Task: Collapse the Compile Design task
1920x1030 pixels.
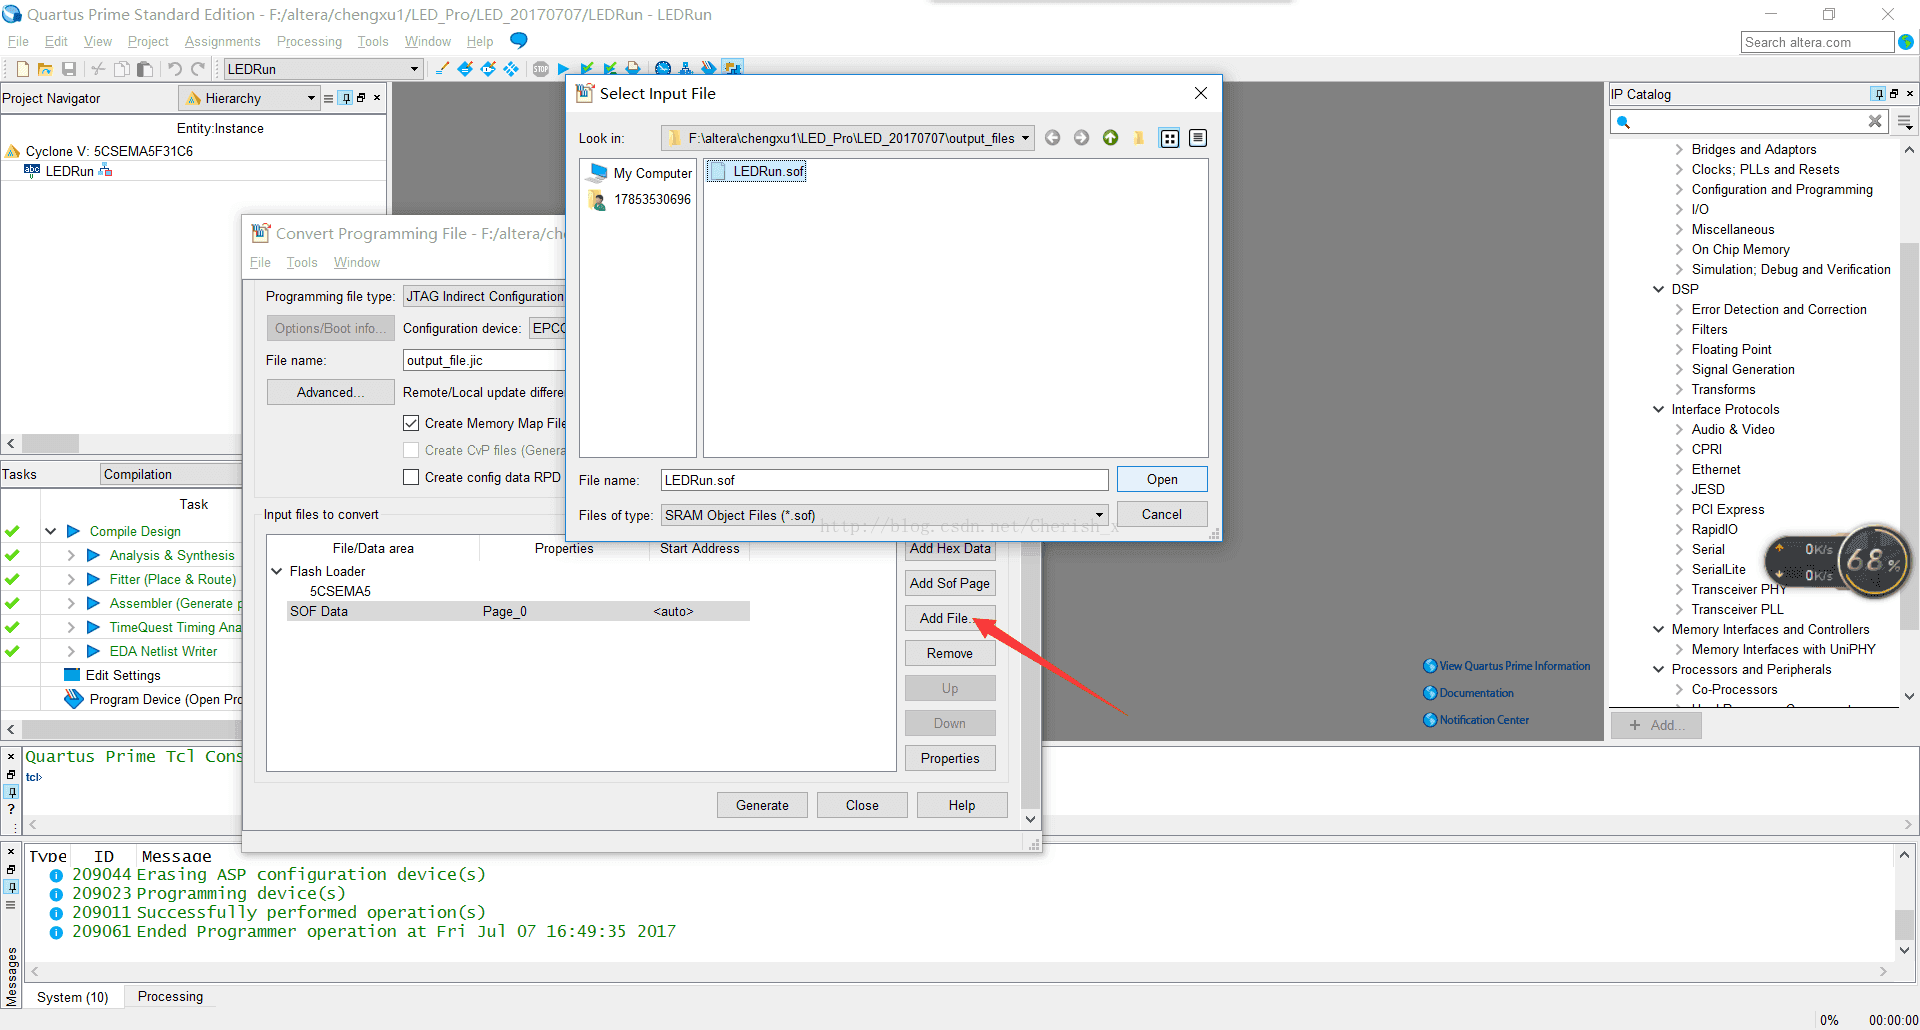Action: [50, 532]
